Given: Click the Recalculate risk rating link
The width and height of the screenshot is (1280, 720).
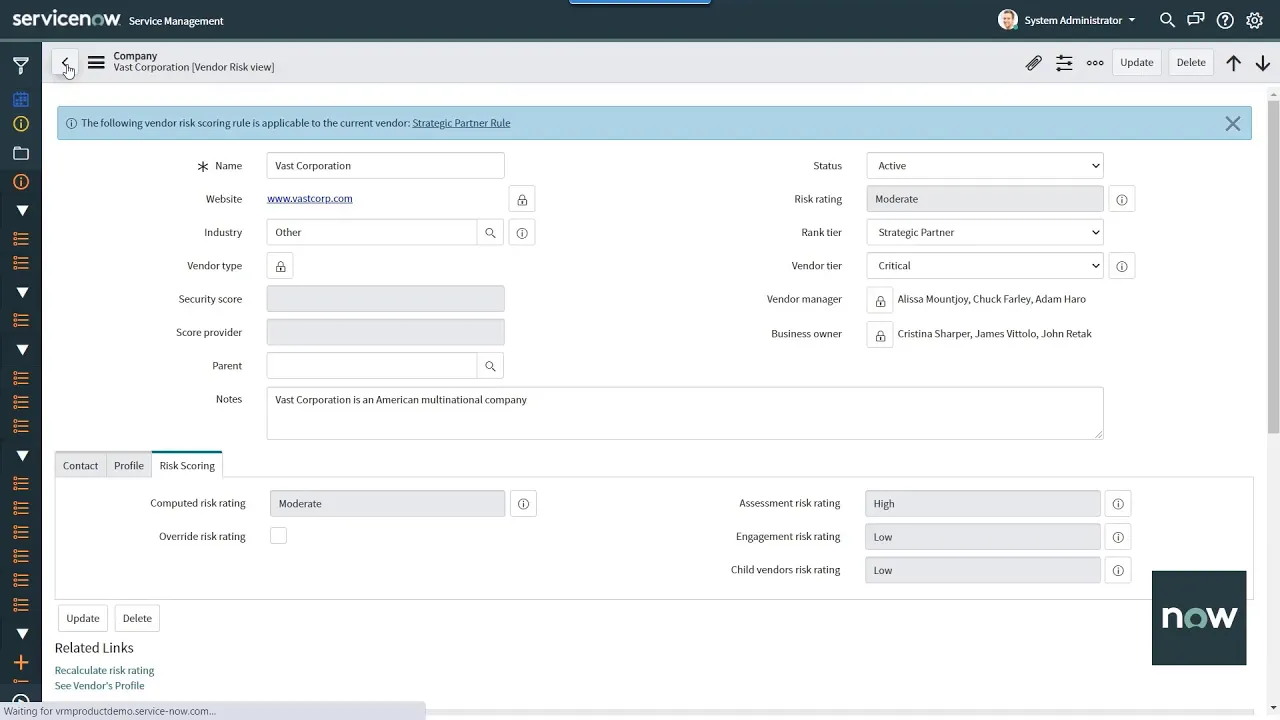Looking at the screenshot, I should coord(104,670).
